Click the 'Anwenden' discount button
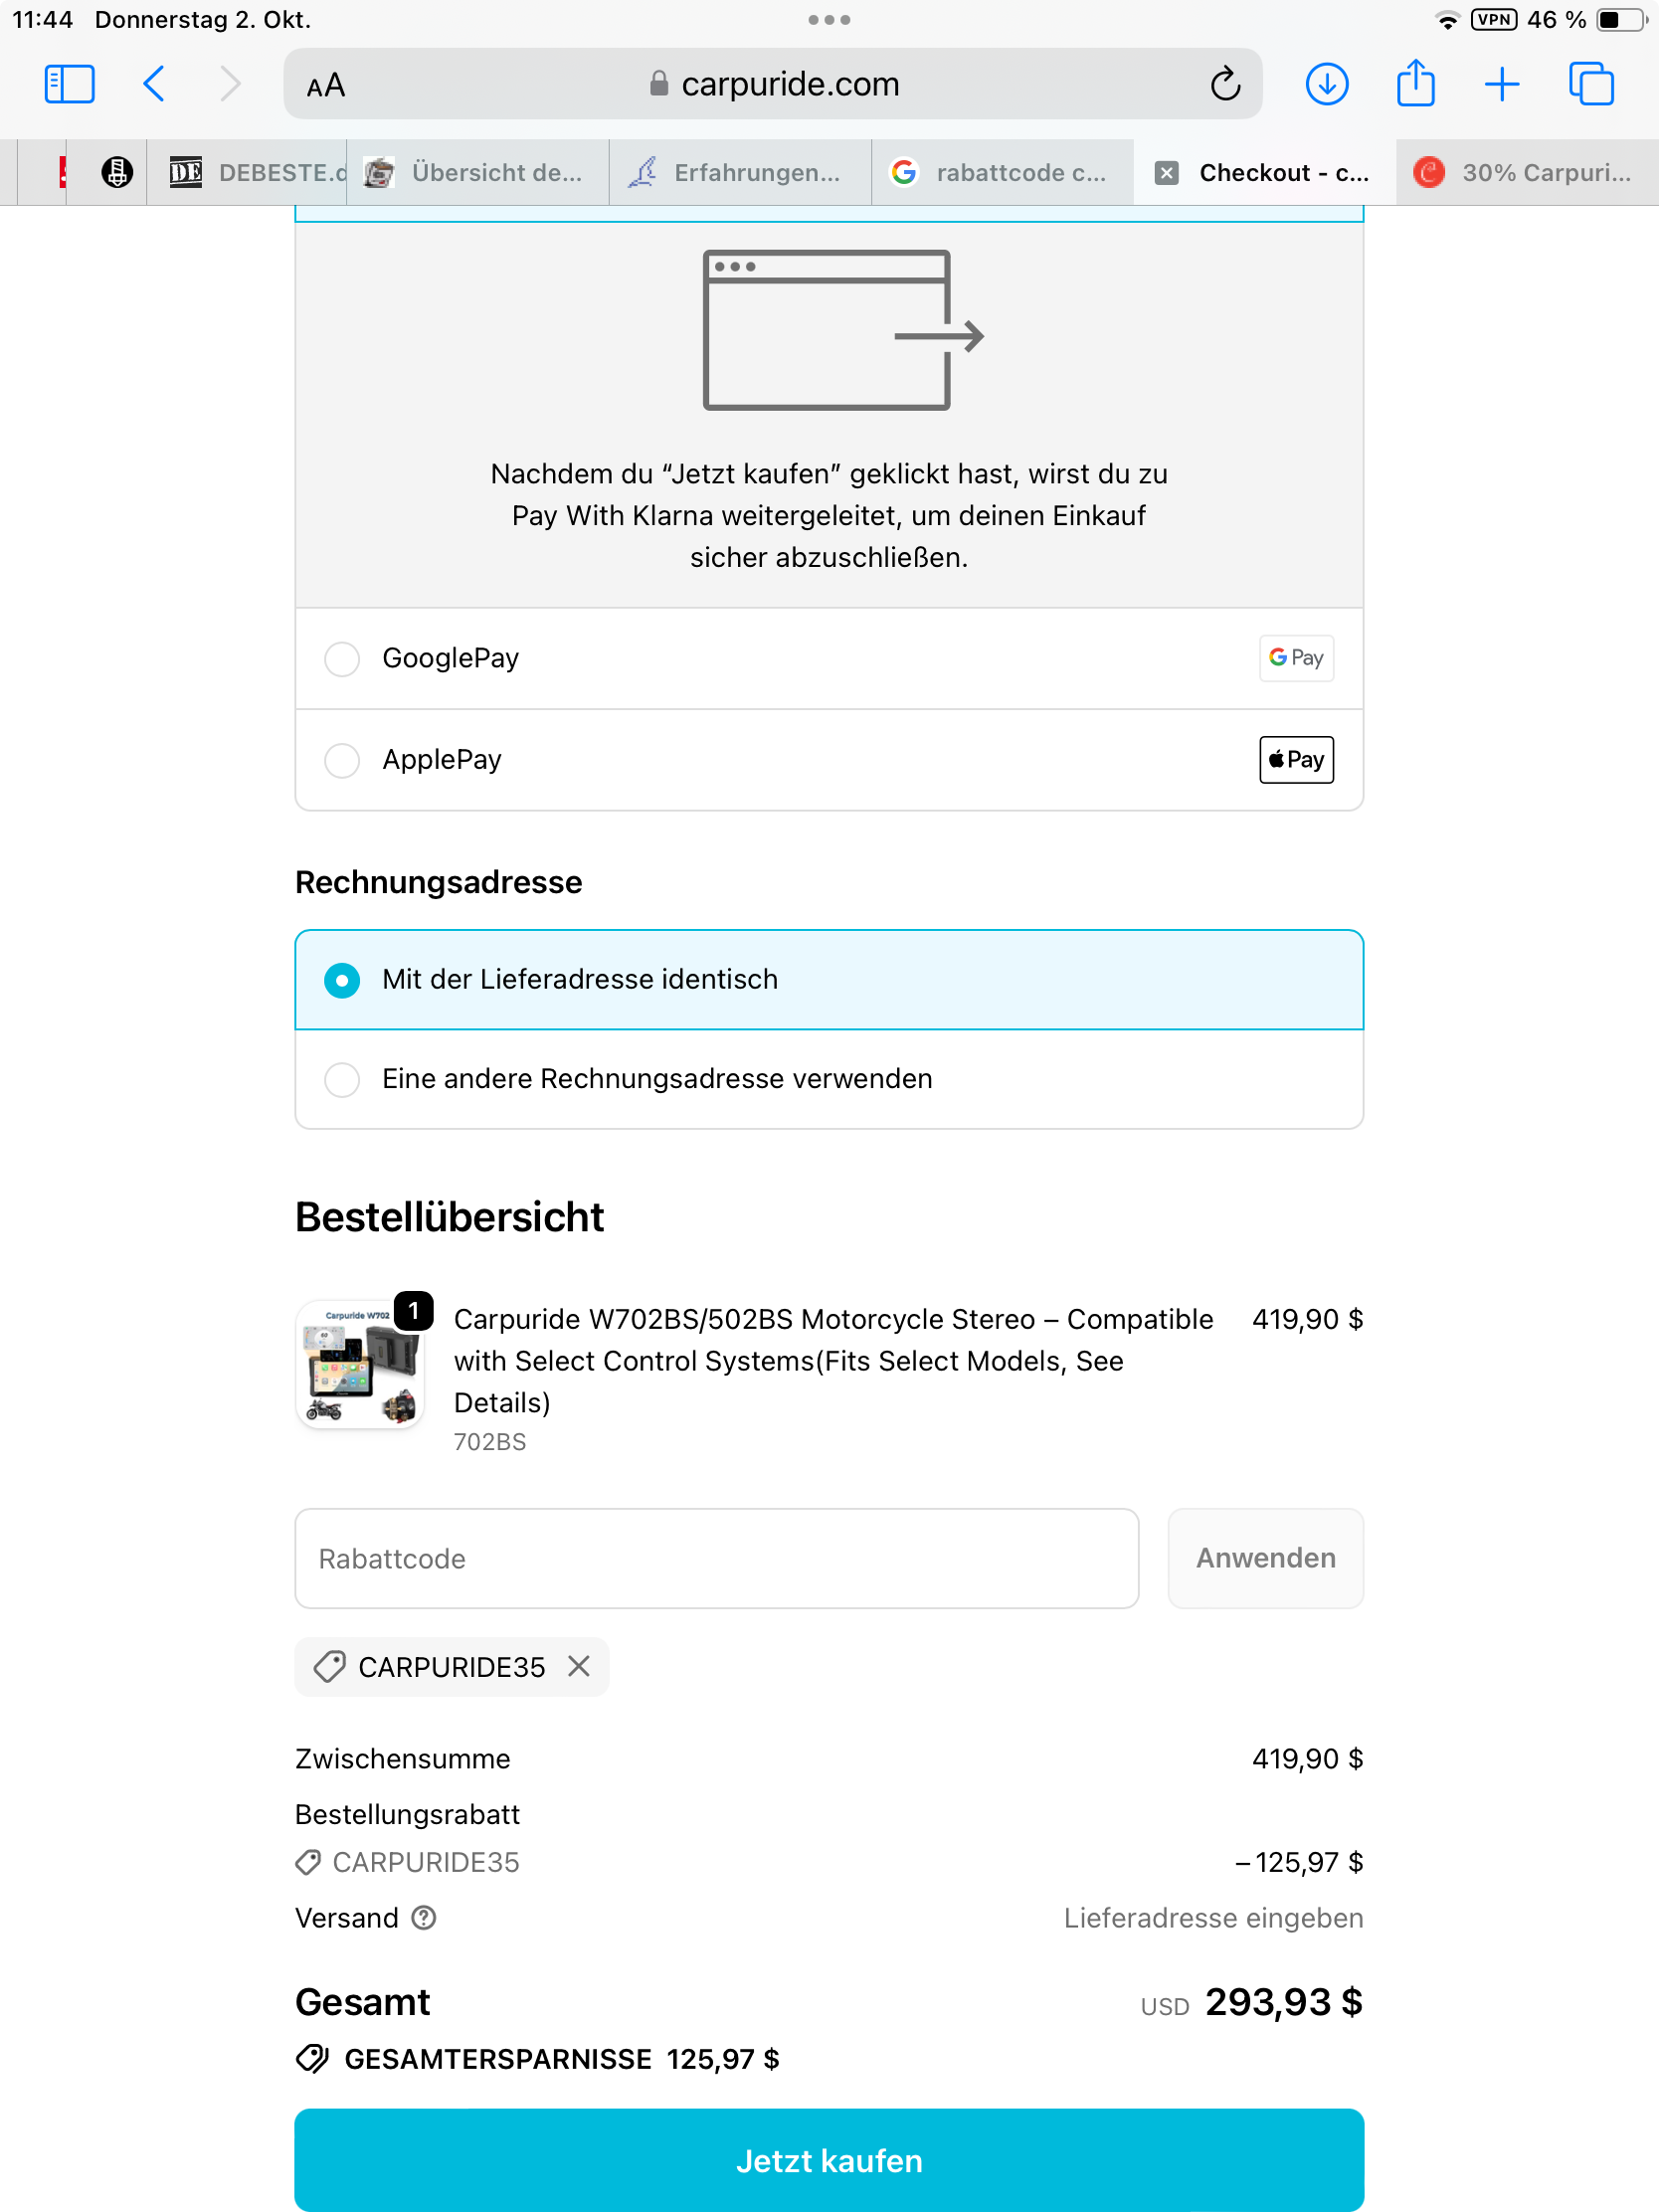Viewport: 1659px width, 2212px height. pyautogui.click(x=1265, y=1558)
